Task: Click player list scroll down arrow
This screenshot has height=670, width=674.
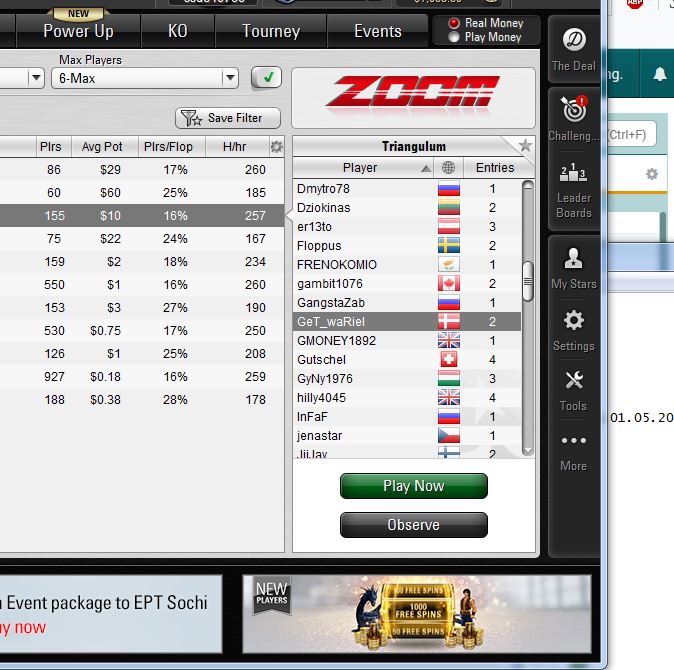Action: click(528, 451)
